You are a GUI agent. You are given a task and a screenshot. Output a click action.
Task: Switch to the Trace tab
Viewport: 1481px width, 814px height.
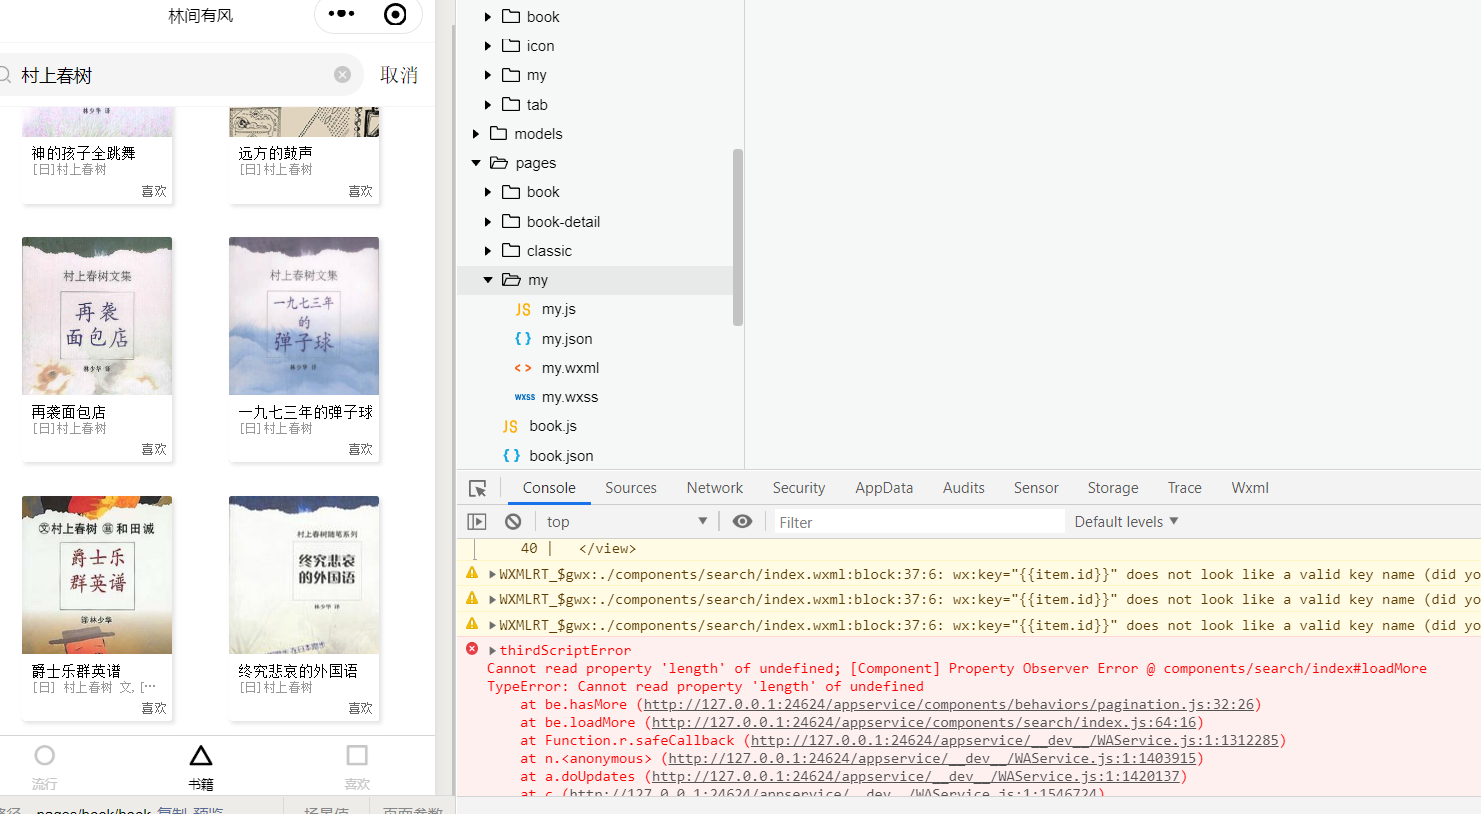tap(1185, 488)
